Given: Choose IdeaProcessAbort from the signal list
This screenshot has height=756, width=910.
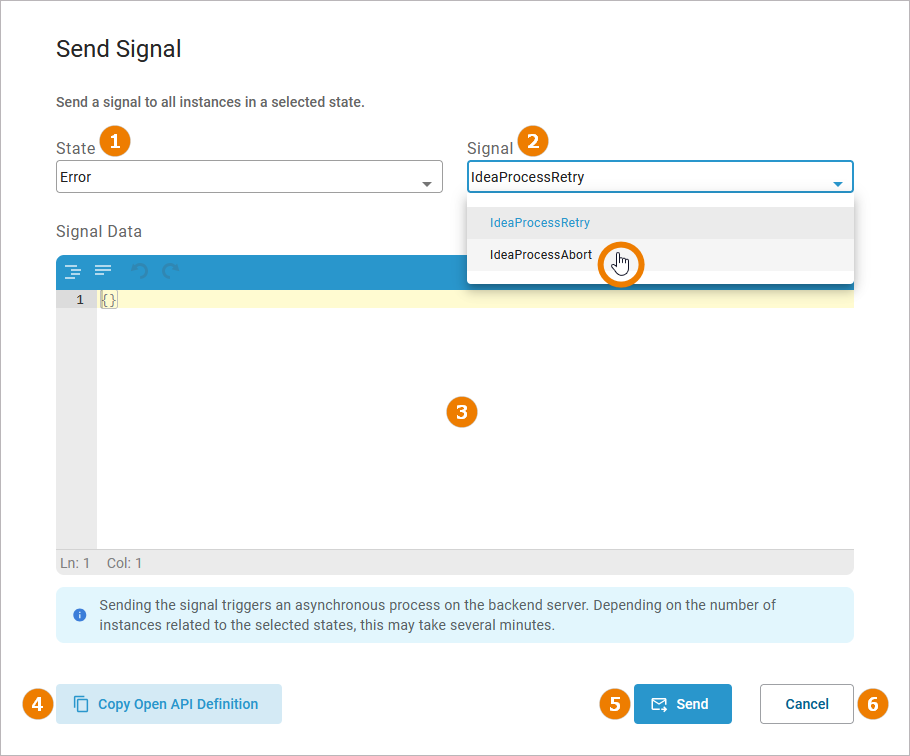Looking at the screenshot, I should [541, 255].
